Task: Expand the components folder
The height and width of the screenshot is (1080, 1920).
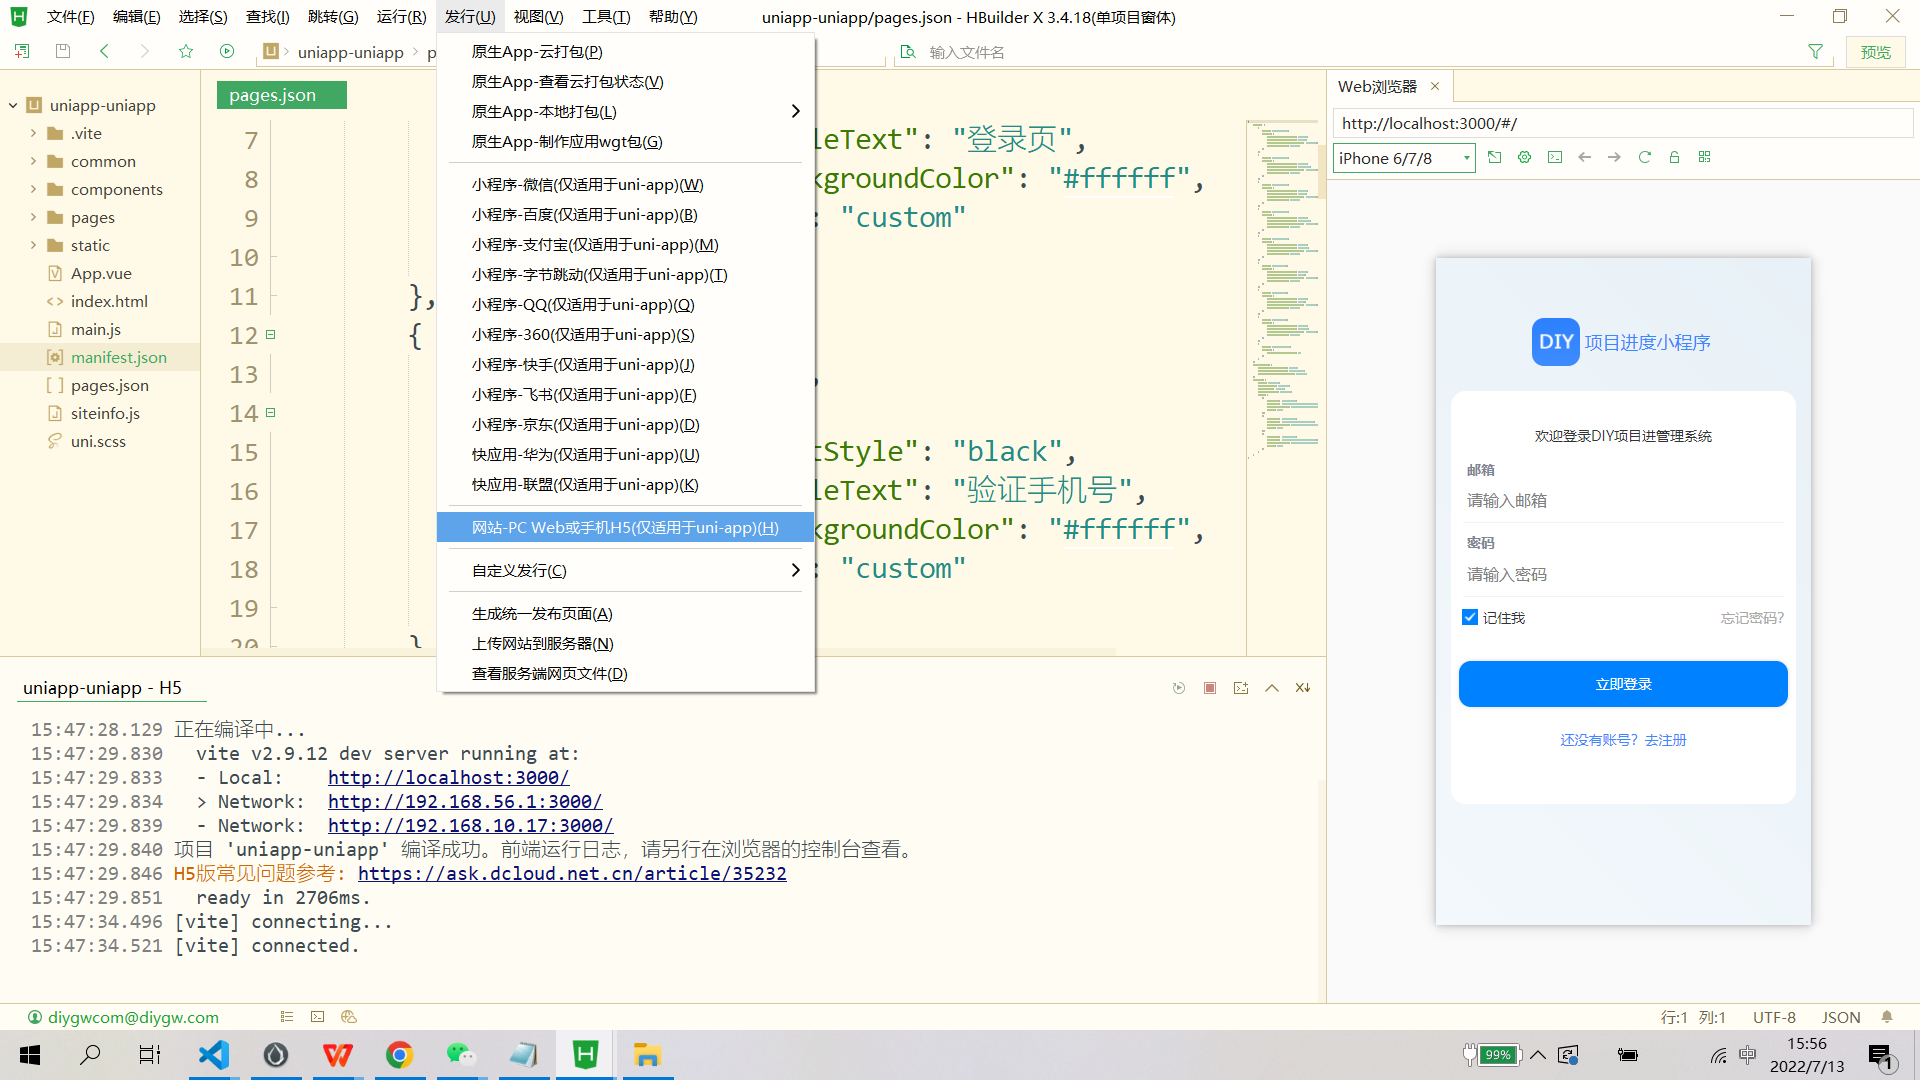Action: [x=33, y=189]
